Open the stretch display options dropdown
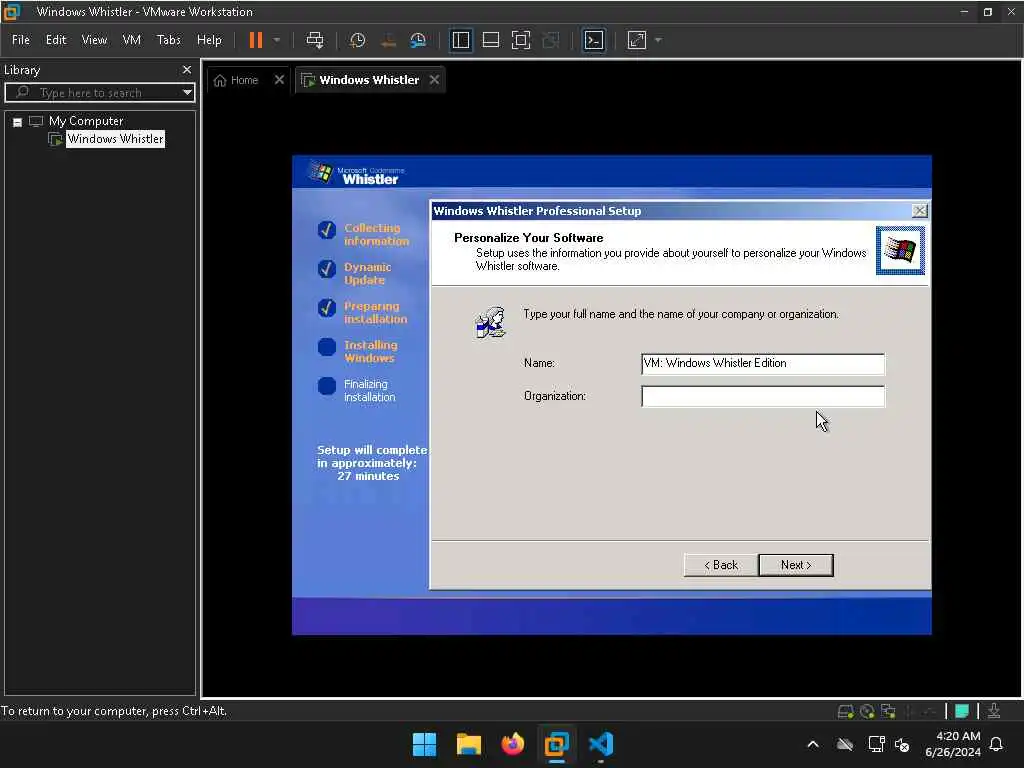Viewport: 1024px width, 768px height. tap(658, 40)
